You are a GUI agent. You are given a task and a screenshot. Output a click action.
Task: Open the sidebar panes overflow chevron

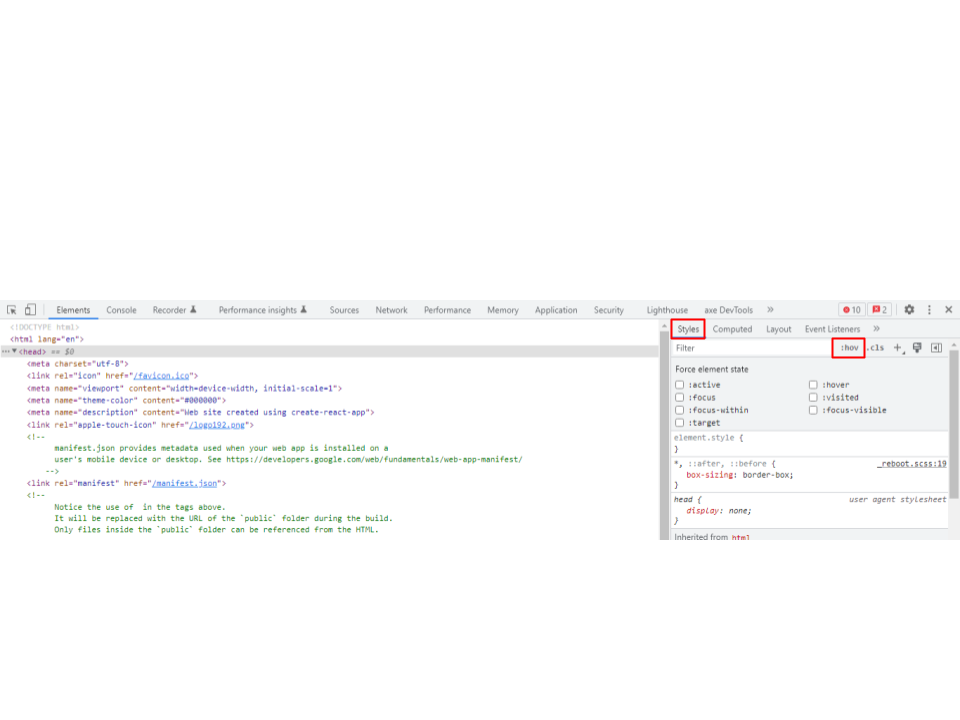tap(877, 329)
